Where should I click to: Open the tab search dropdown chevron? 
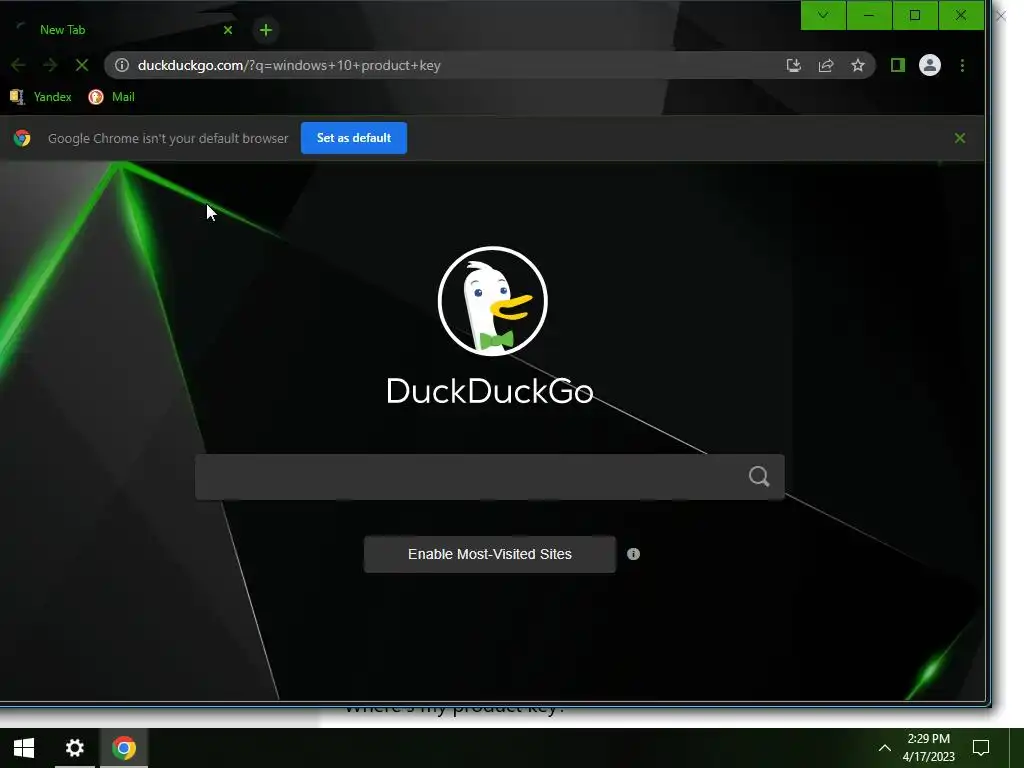pyautogui.click(x=823, y=15)
